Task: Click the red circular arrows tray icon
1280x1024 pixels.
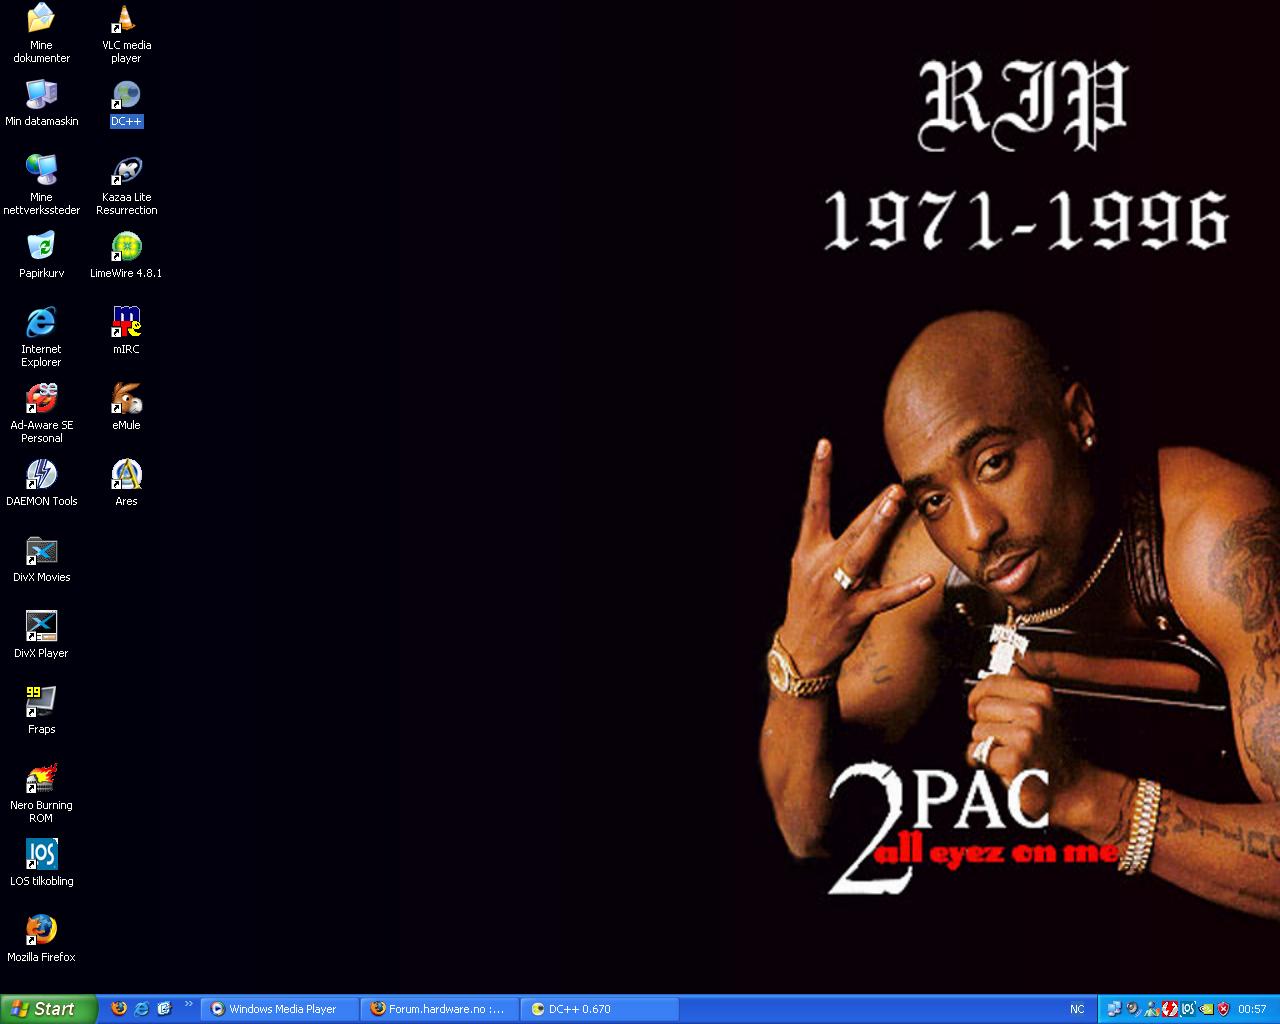Action: 1170,1009
